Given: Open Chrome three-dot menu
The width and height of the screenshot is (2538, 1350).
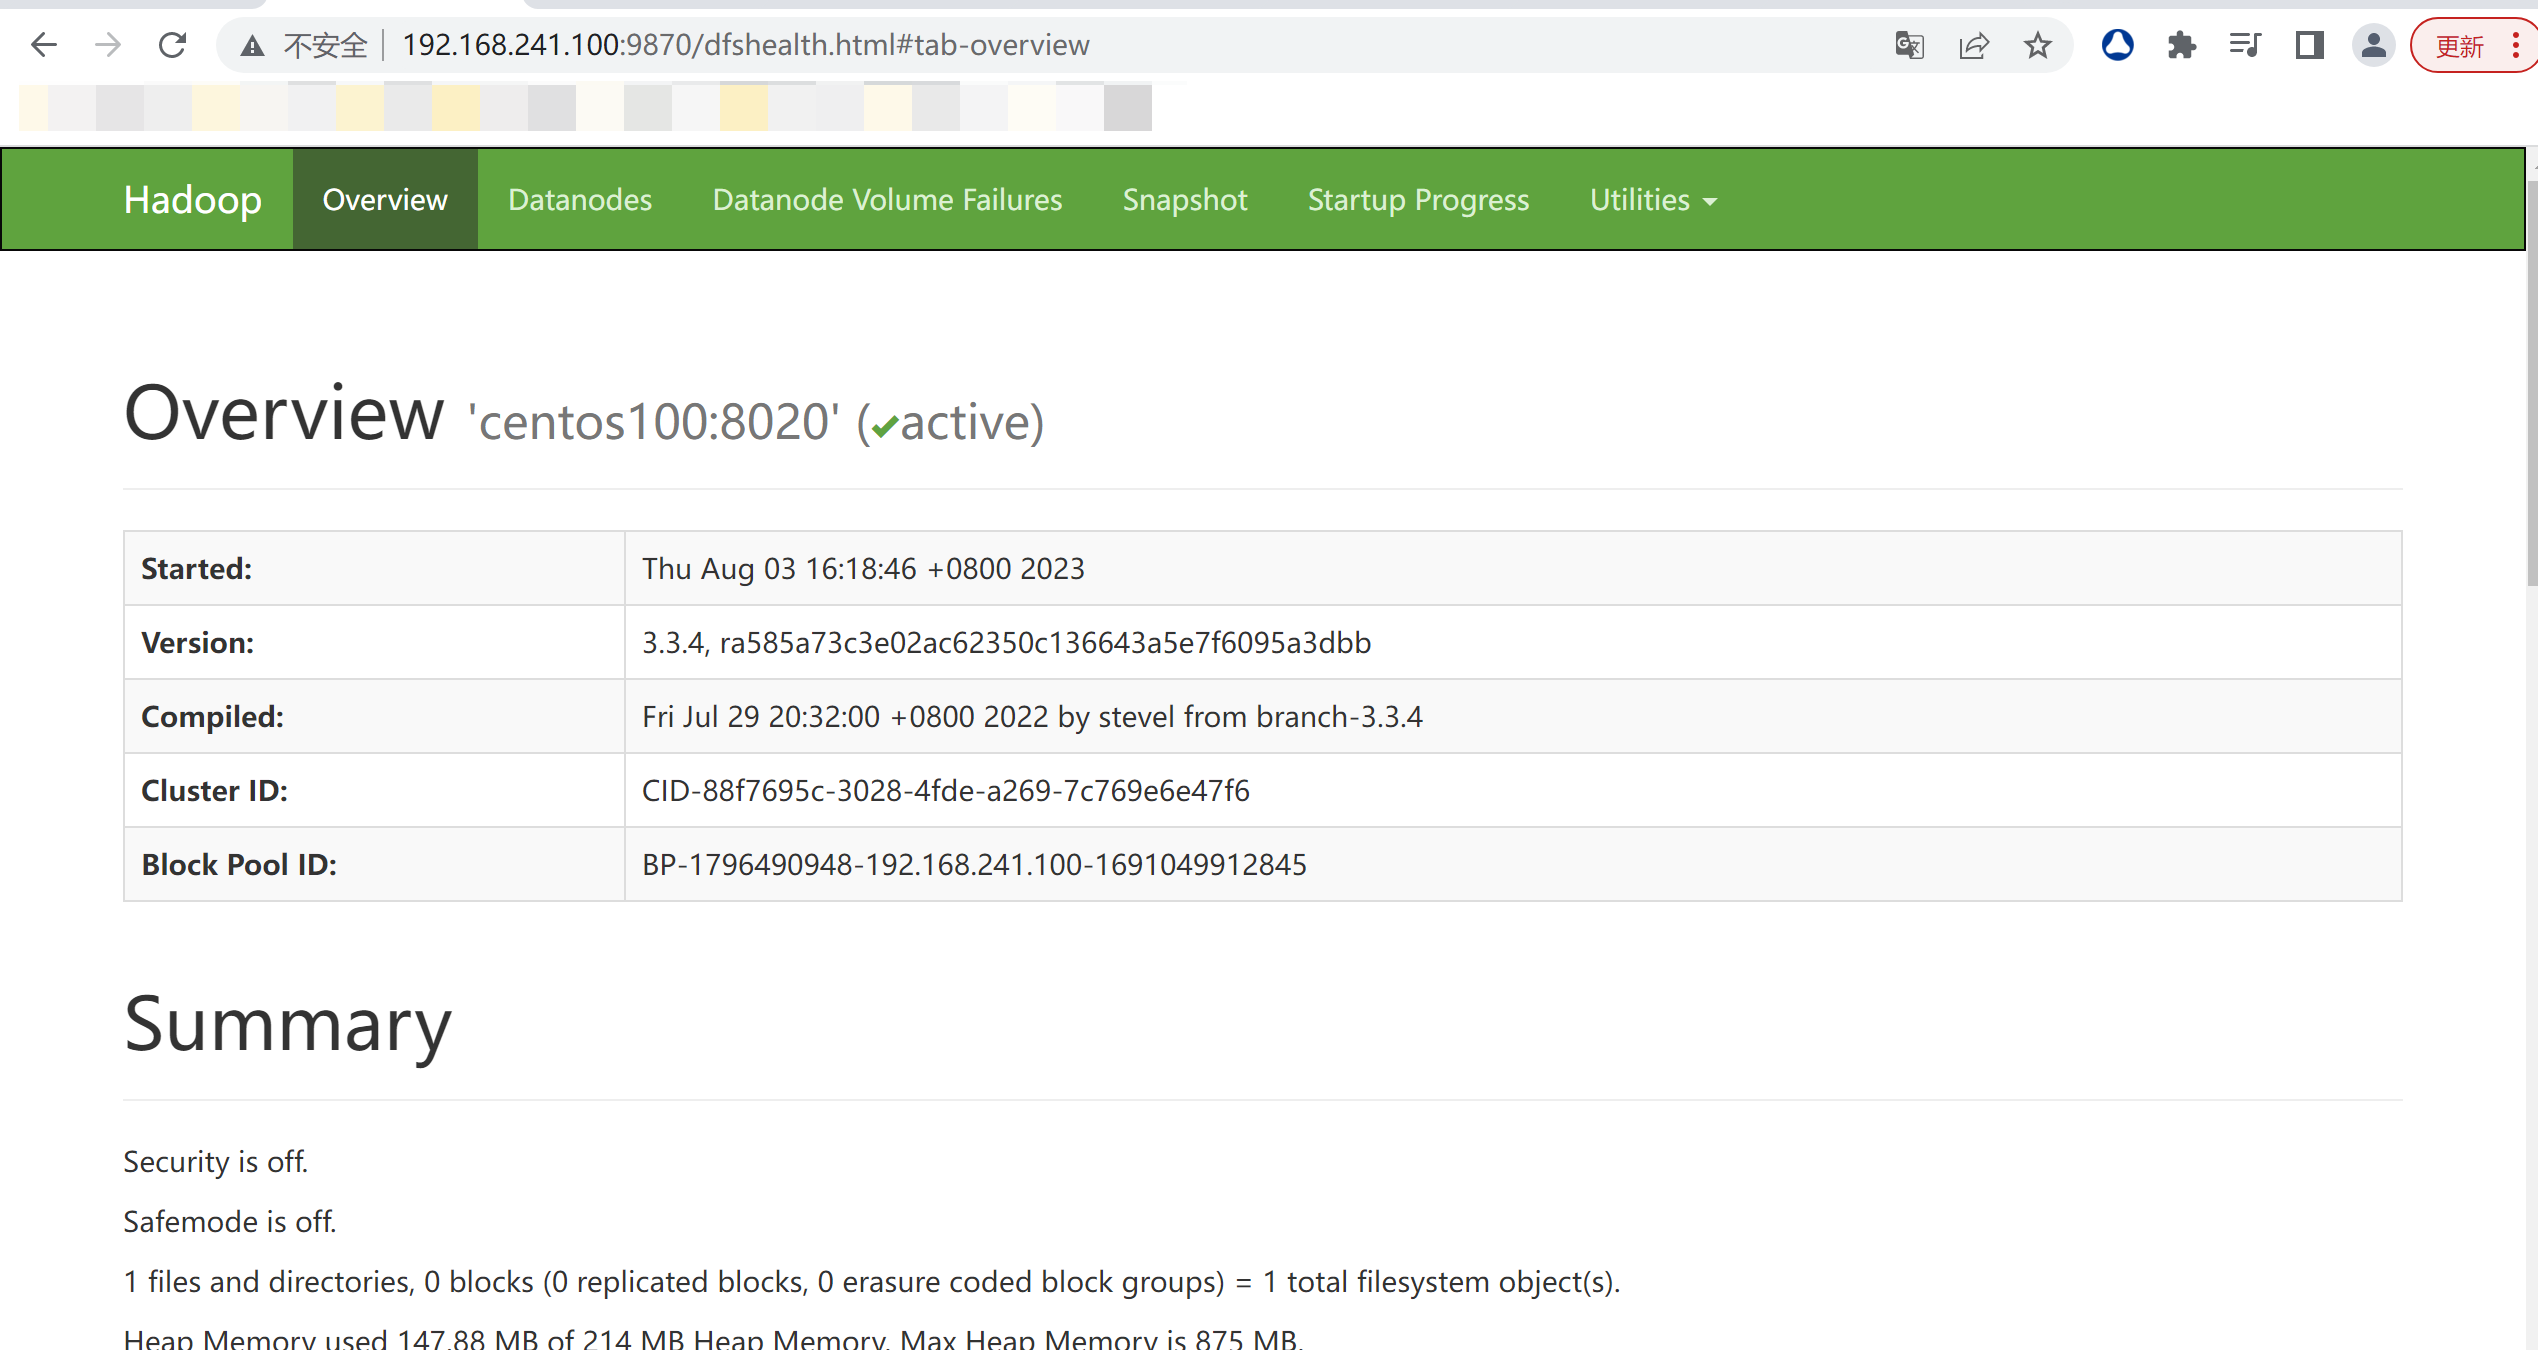Looking at the screenshot, I should click(2516, 45).
